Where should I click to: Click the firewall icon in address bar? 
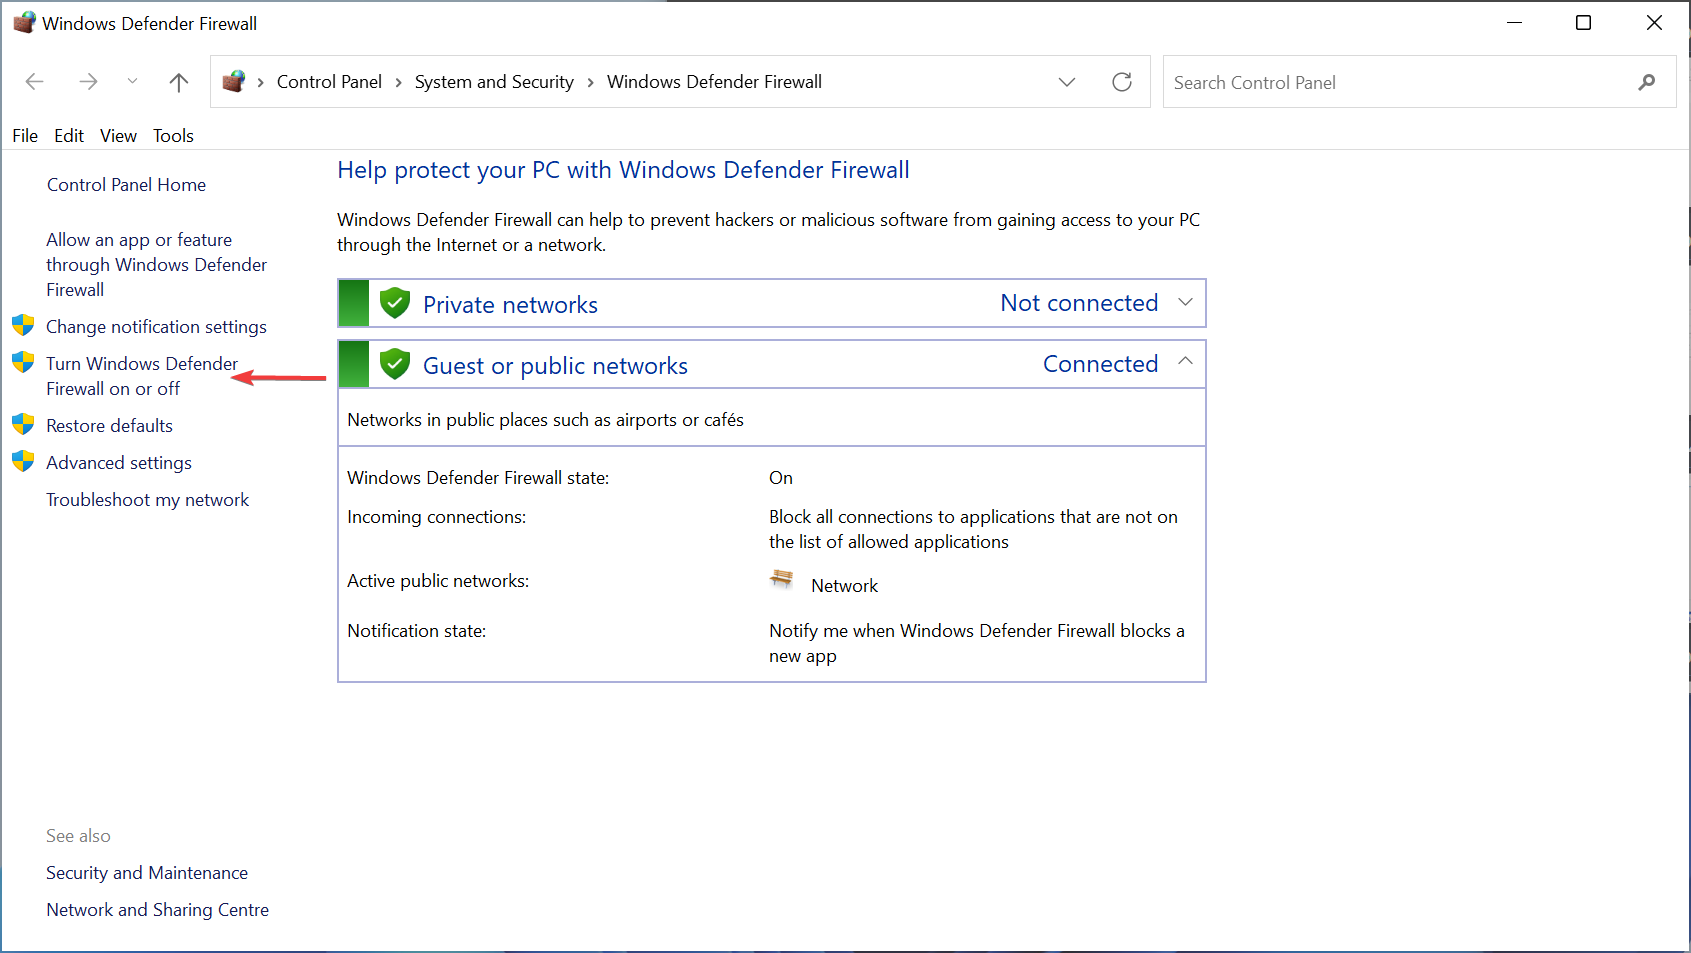(234, 81)
